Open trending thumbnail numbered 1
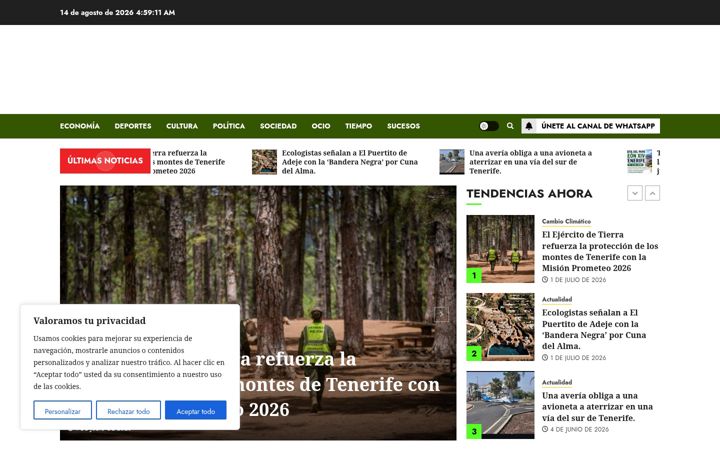This screenshot has width=720, height=450. (500, 249)
